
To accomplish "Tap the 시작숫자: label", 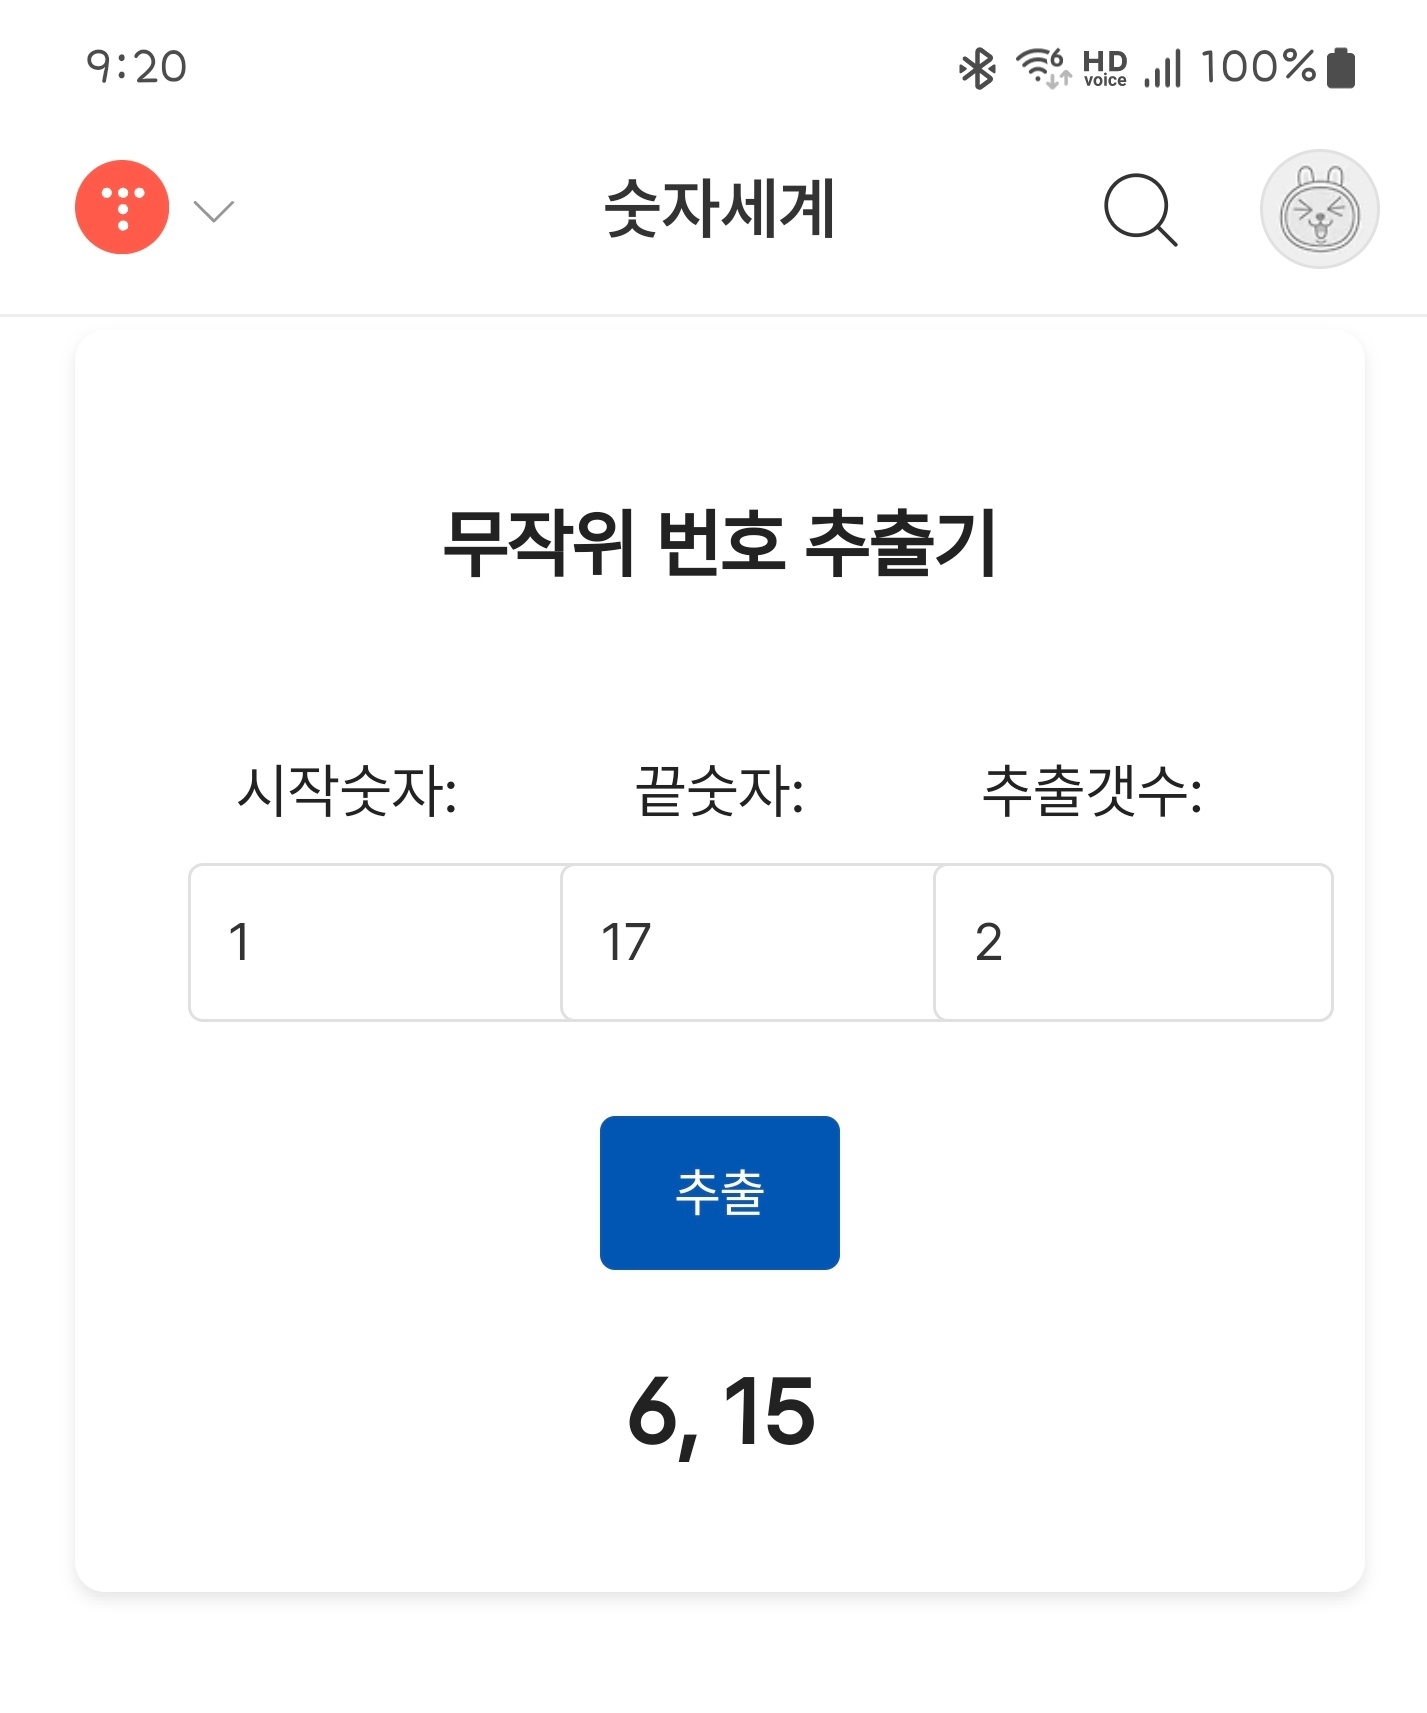I will pyautogui.click(x=347, y=791).
